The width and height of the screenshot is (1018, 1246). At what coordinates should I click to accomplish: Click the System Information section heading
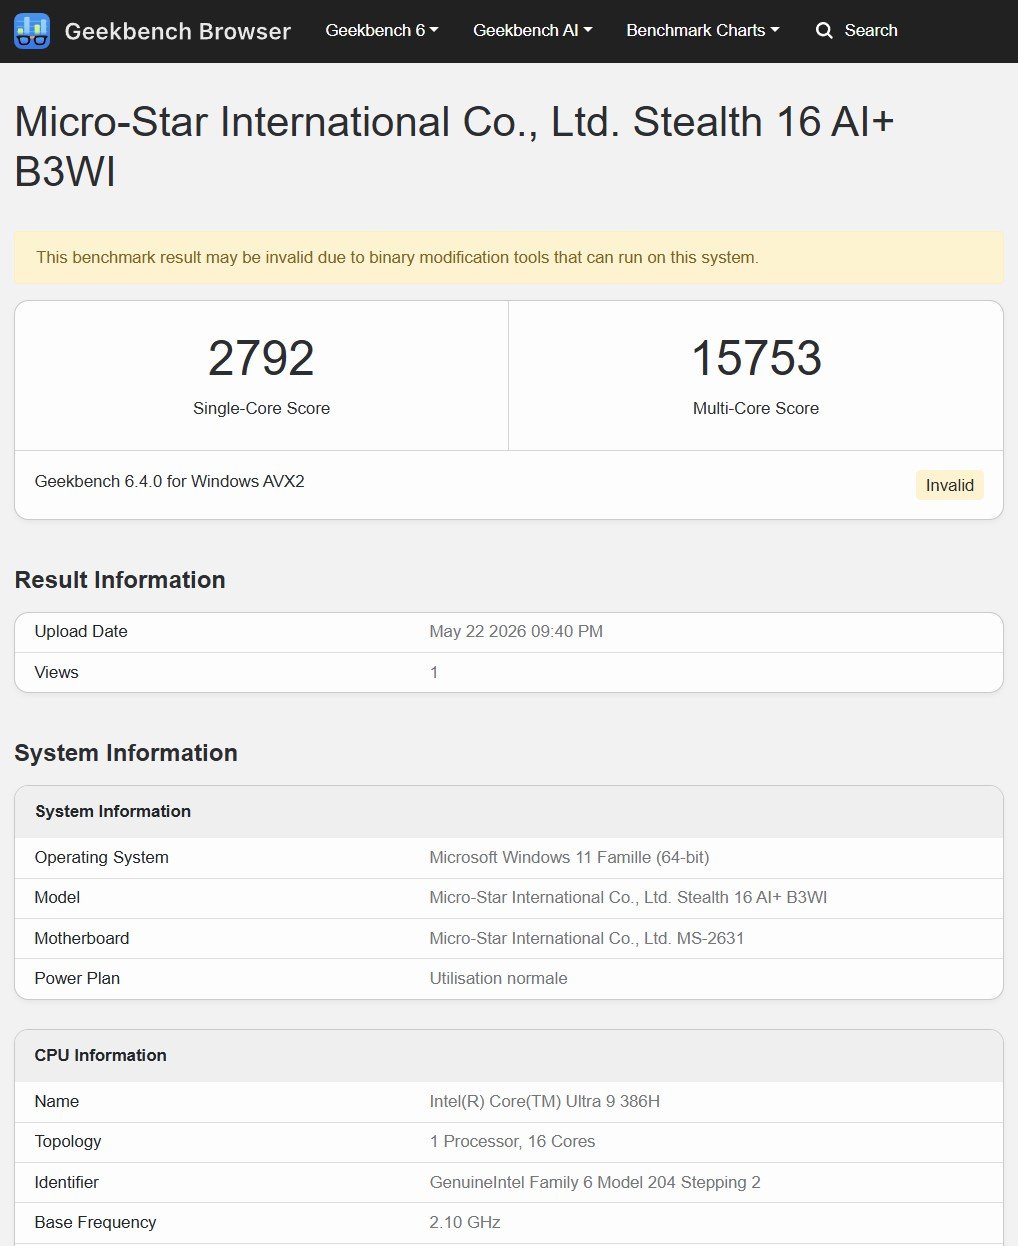point(126,753)
